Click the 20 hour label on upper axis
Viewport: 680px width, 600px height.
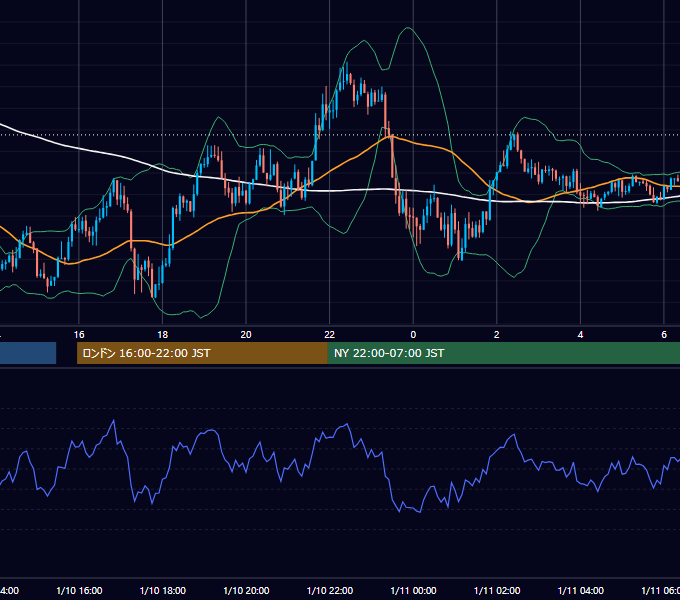pyautogui.click(x=246, y=335)
